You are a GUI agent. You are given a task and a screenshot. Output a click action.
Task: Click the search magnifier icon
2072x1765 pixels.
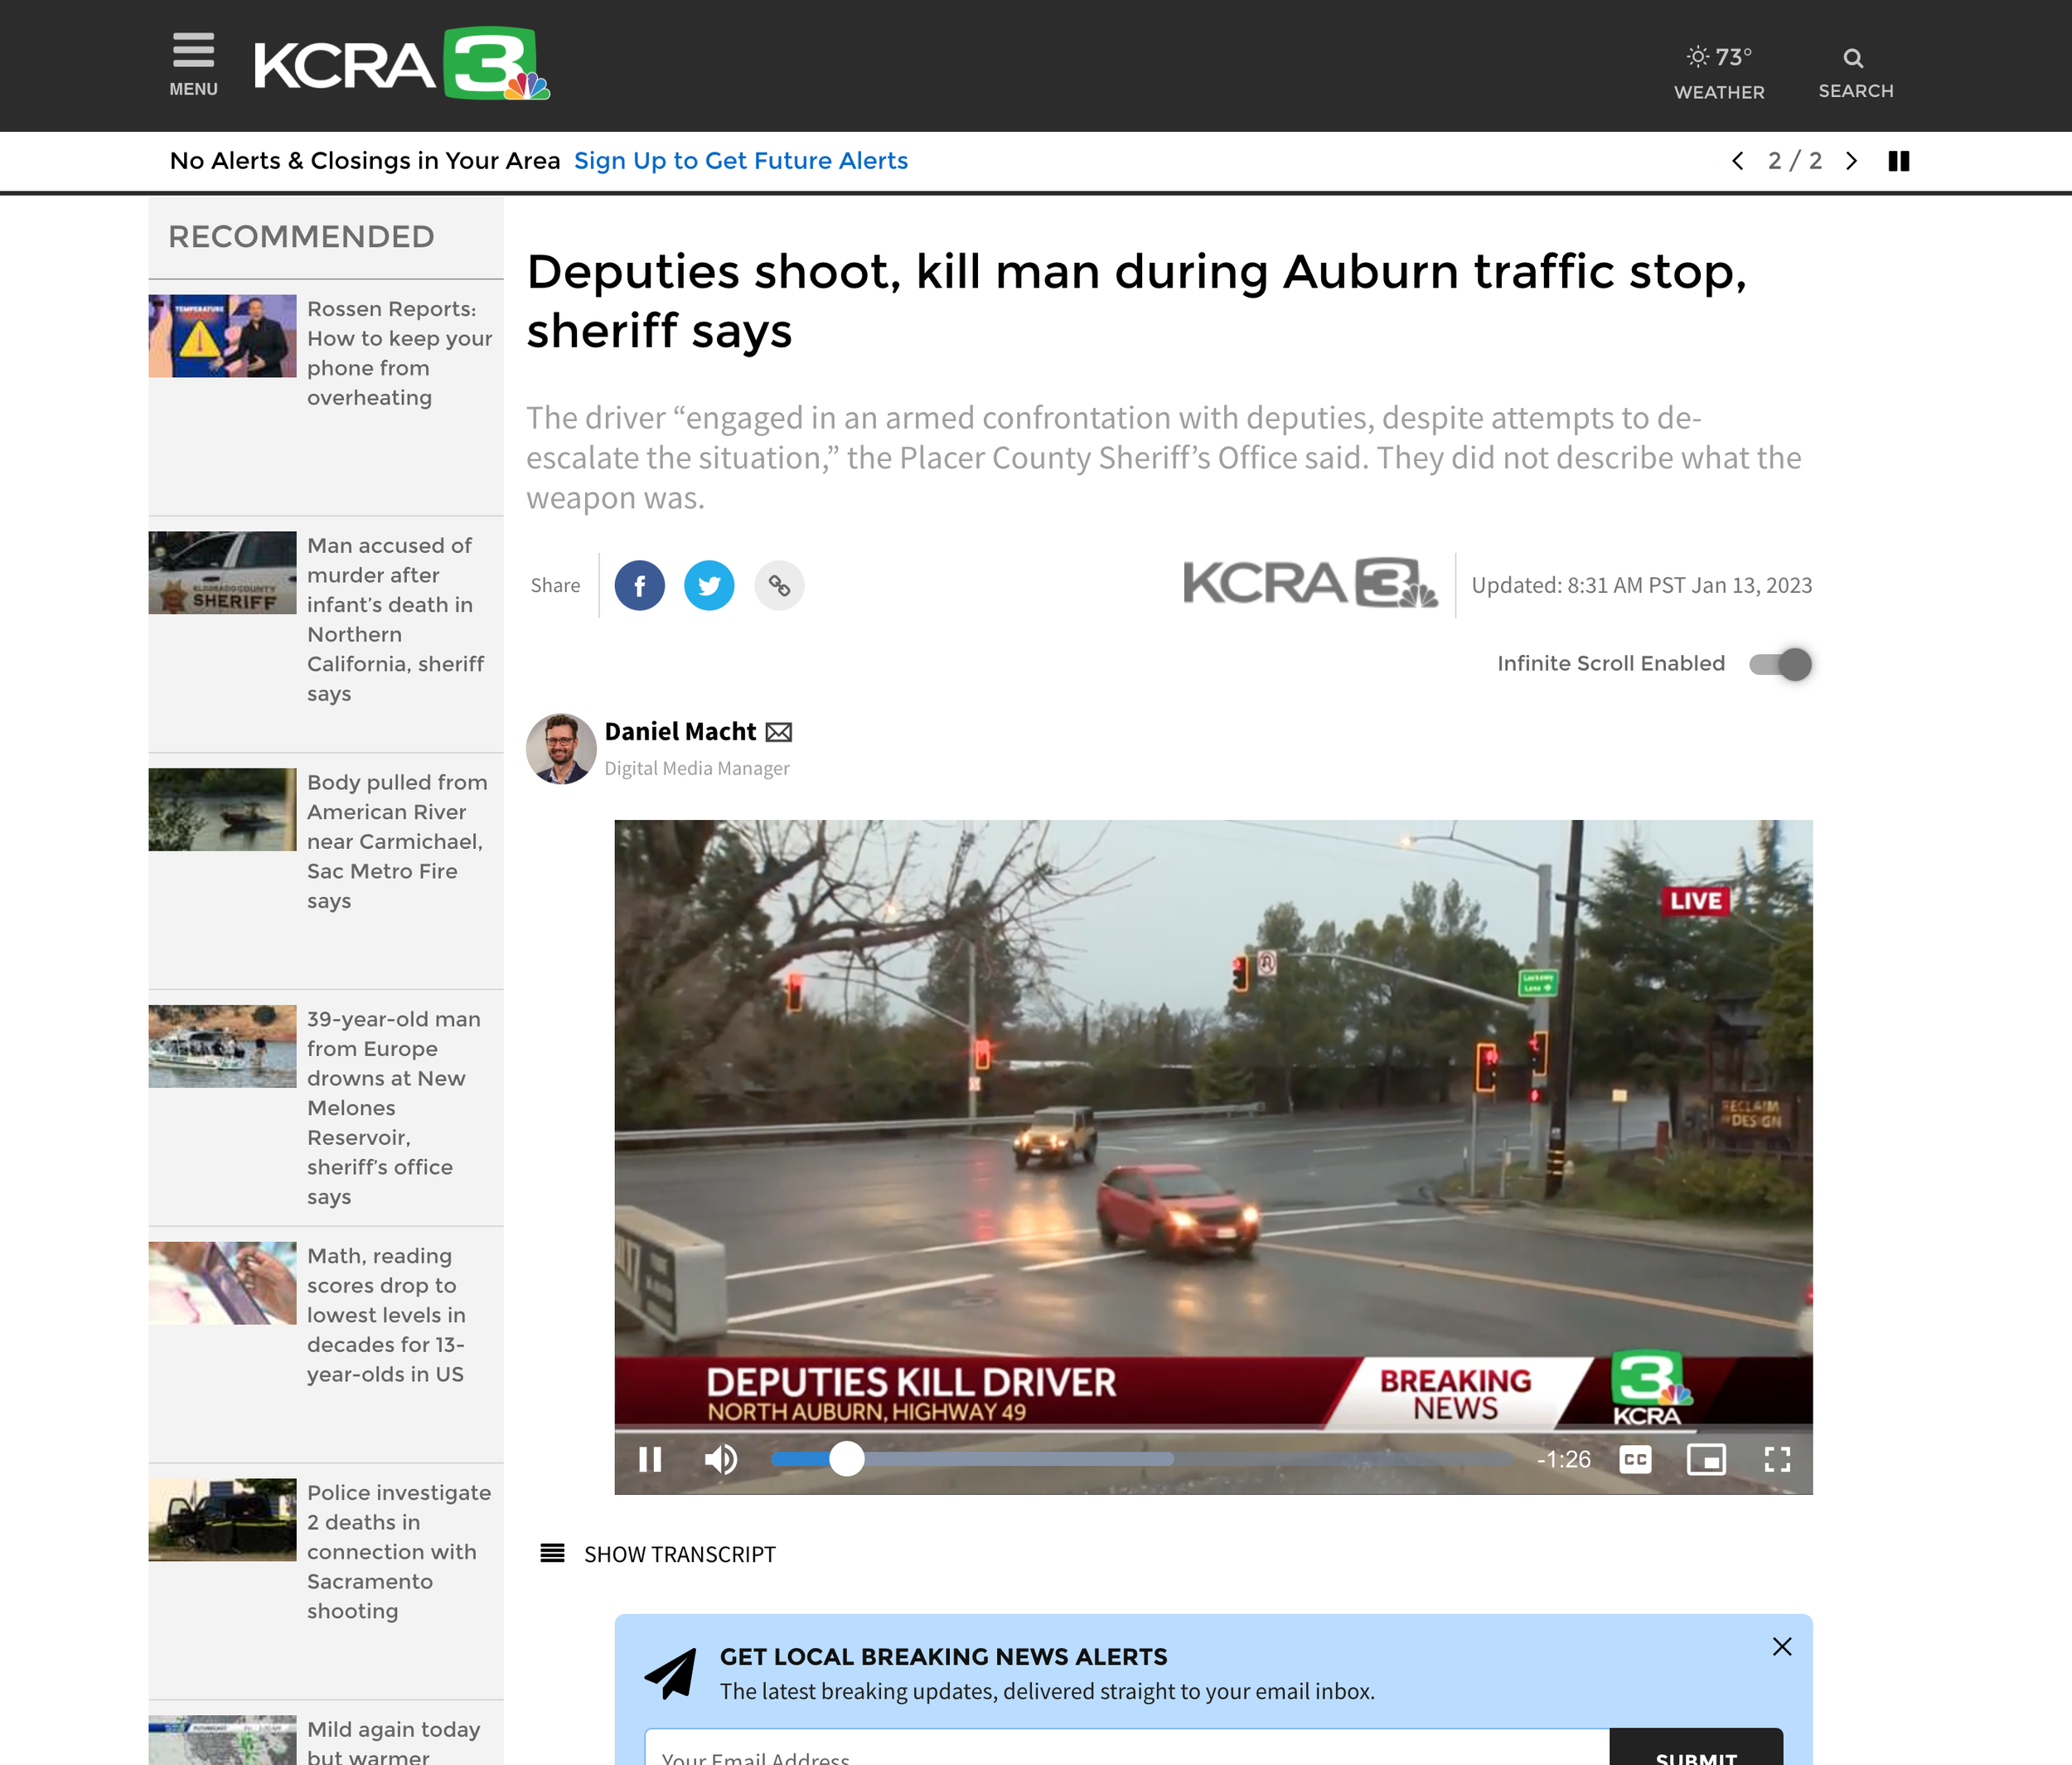tap(1853, 58)
